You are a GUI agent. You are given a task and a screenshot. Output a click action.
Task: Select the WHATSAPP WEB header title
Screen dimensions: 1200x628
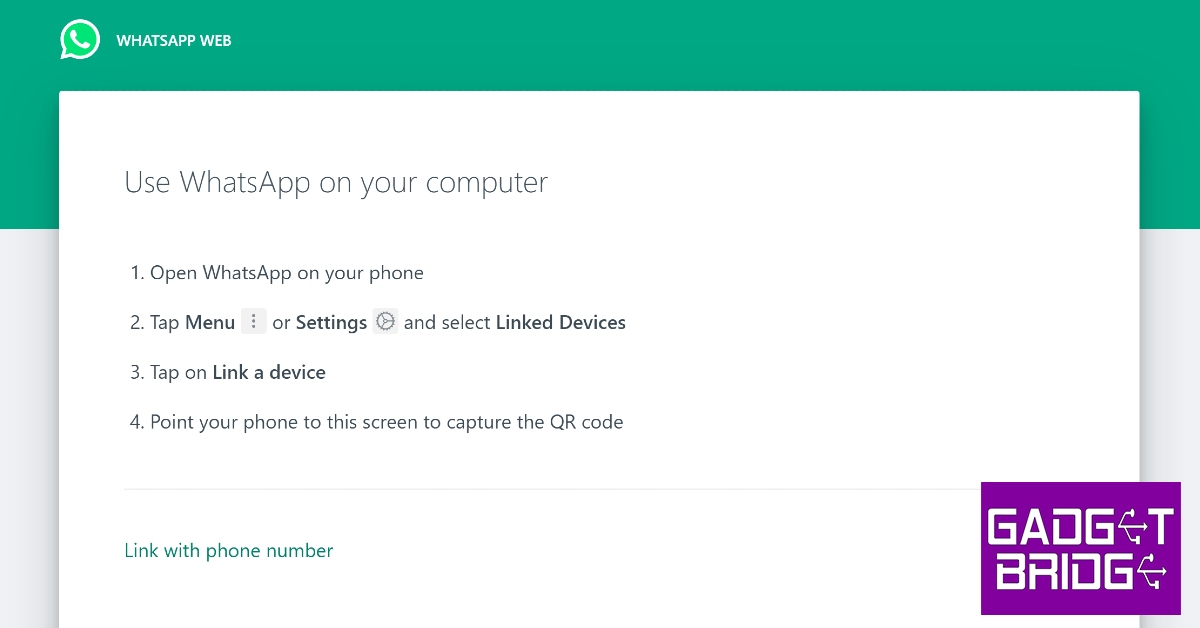click(174, 41)
